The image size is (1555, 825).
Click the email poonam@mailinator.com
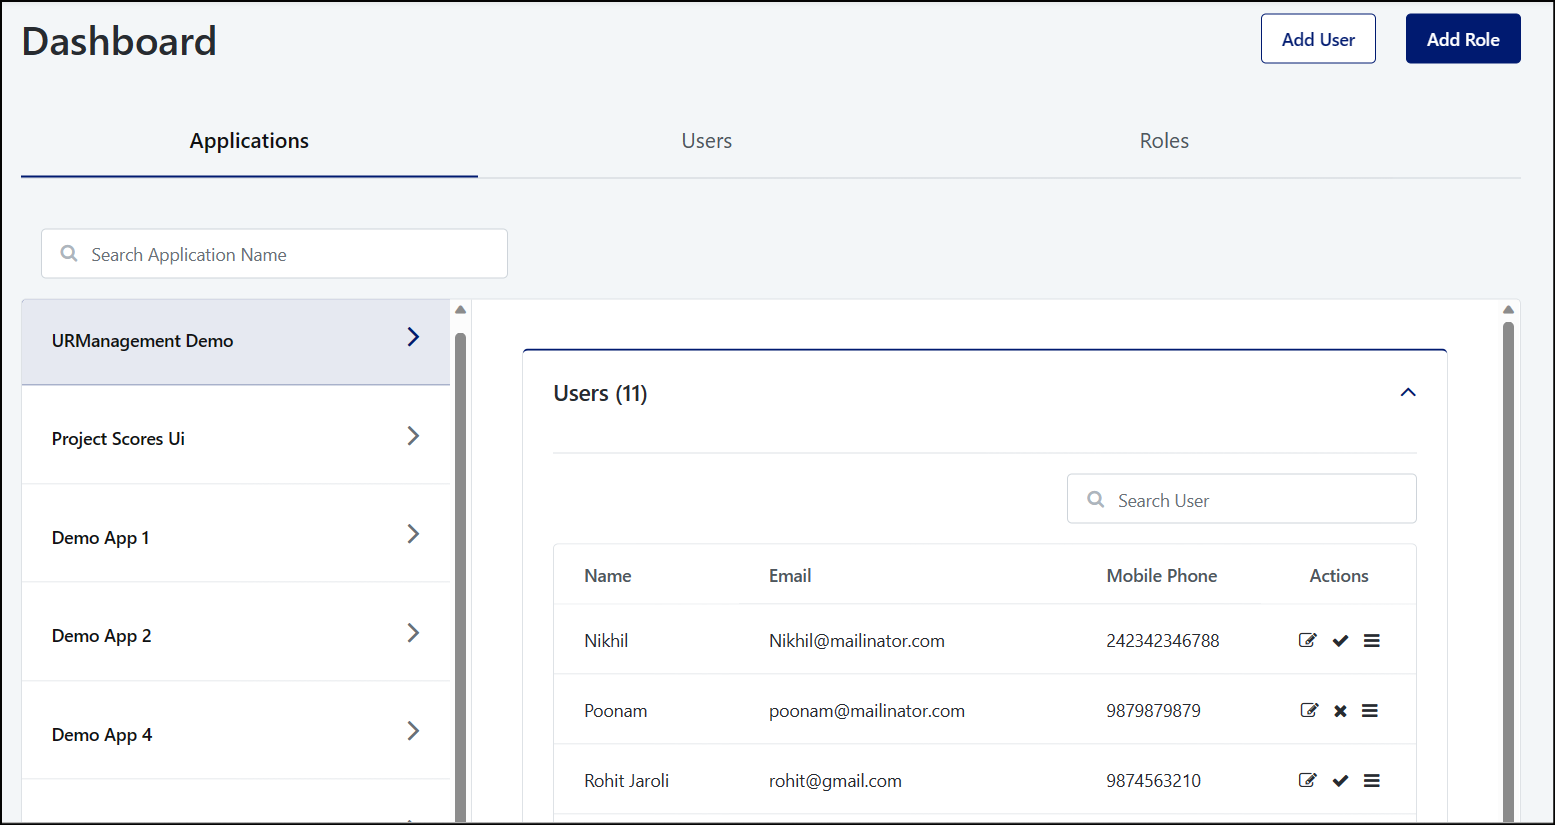867,711
